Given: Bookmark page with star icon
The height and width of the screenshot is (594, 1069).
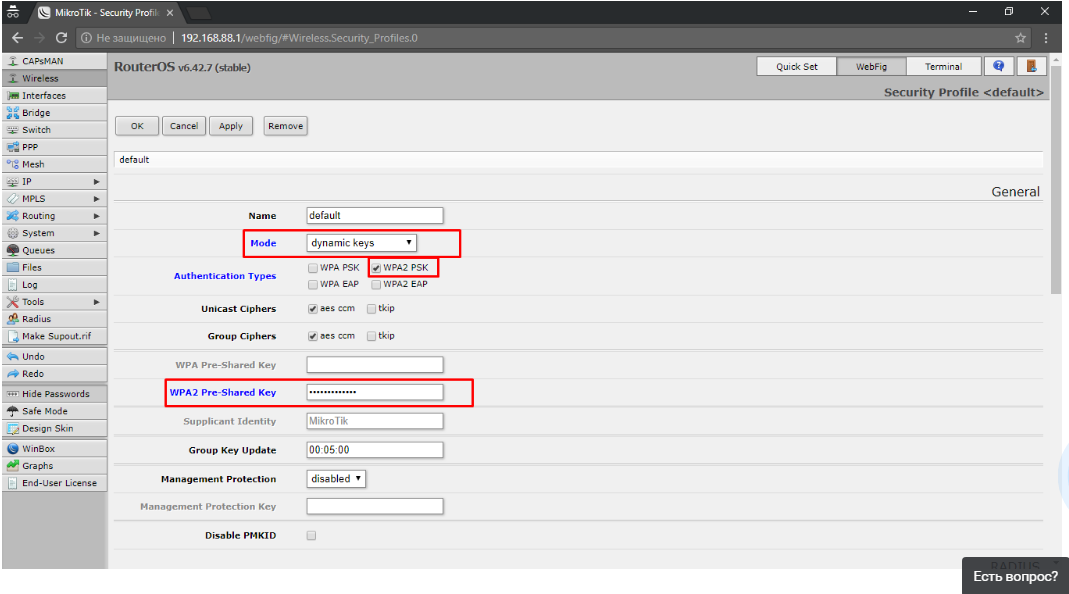Looking at the screenshot, I should [x=1021, y=38].
